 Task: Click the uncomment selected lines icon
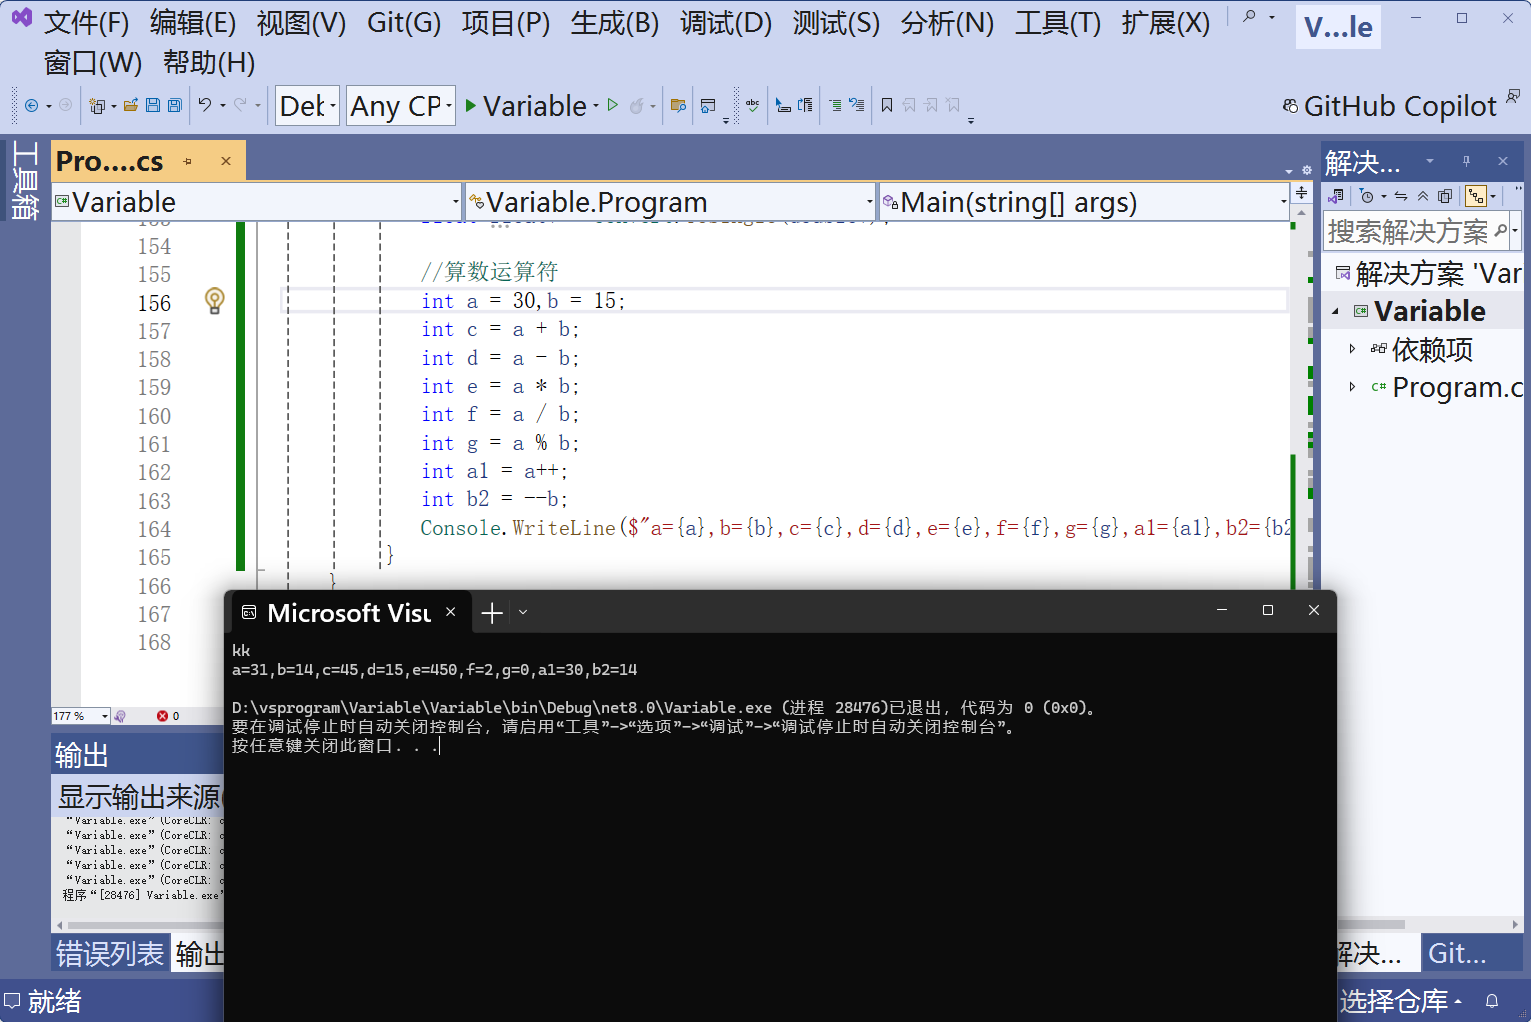point(857,105)
